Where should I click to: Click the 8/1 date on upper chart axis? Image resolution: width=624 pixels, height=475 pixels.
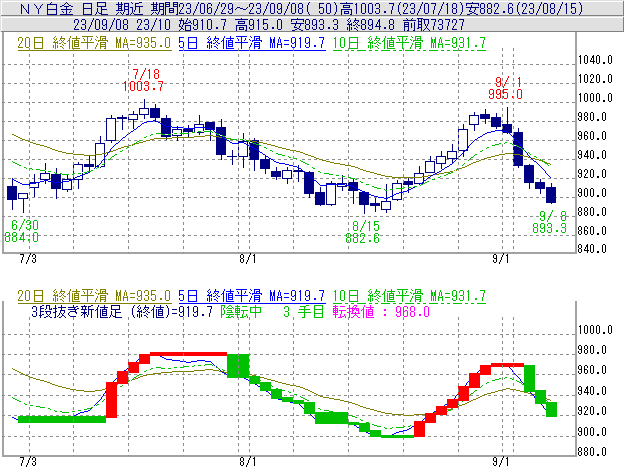pos(248,259)
